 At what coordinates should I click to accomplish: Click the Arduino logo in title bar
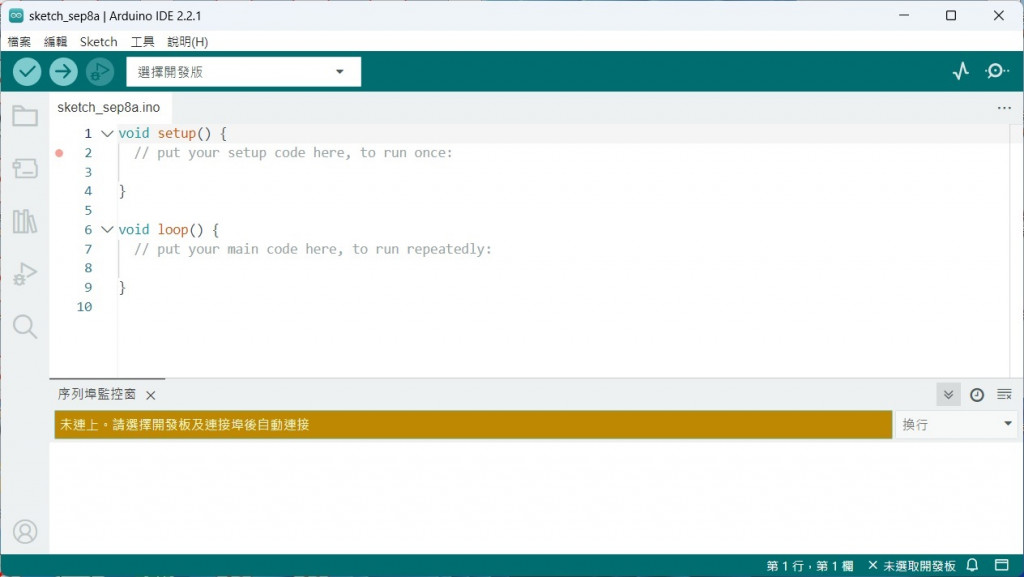(16, 16)
